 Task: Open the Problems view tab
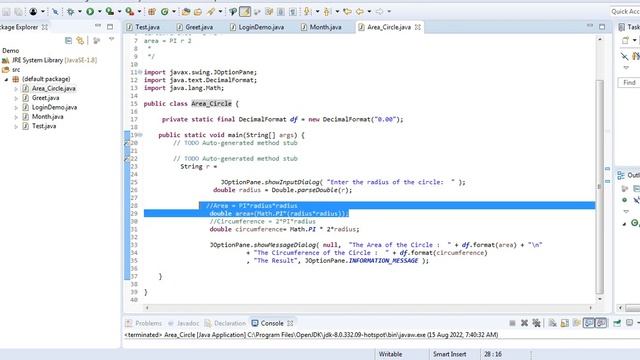(x=144, y=323)
